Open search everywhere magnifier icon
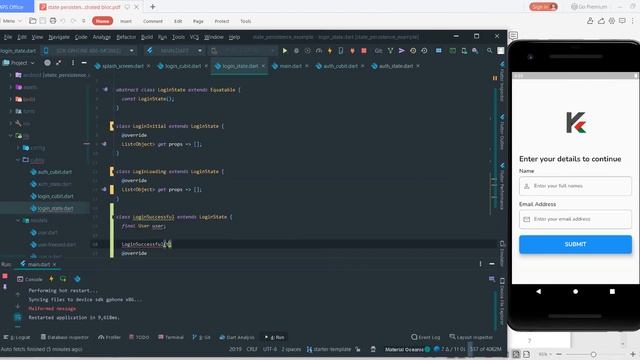 [489, 51]
